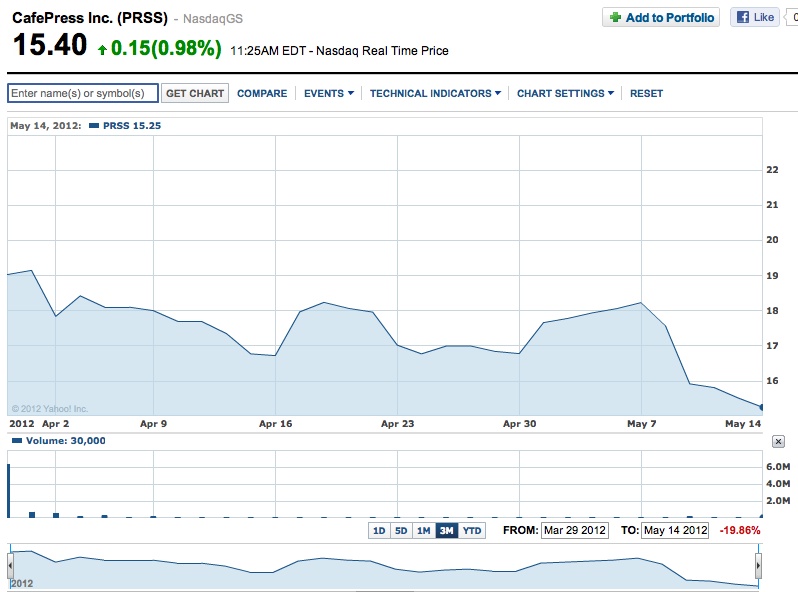Click the tallest volume bar at chart start

click(9, 491)
